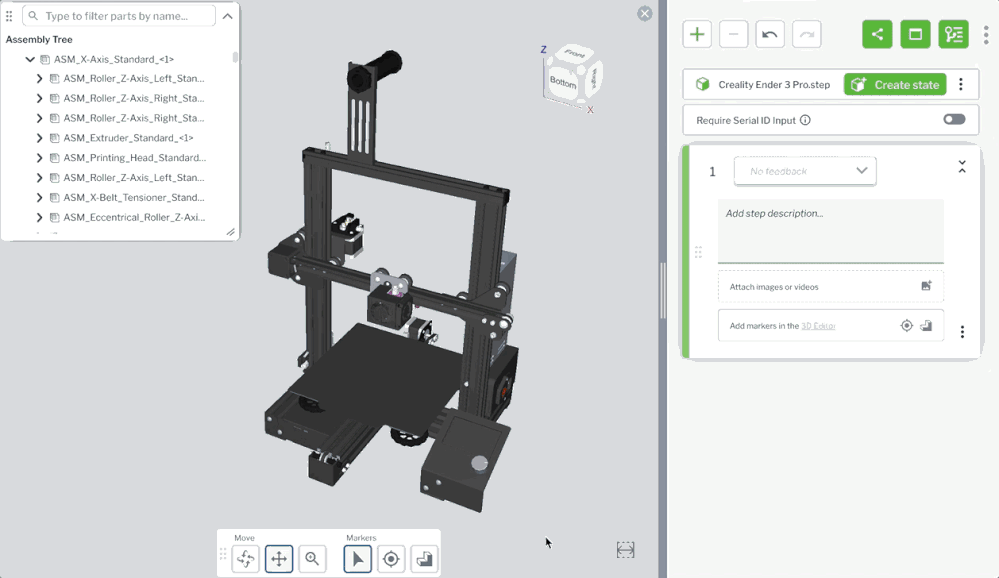Click the Create state button

894,85
